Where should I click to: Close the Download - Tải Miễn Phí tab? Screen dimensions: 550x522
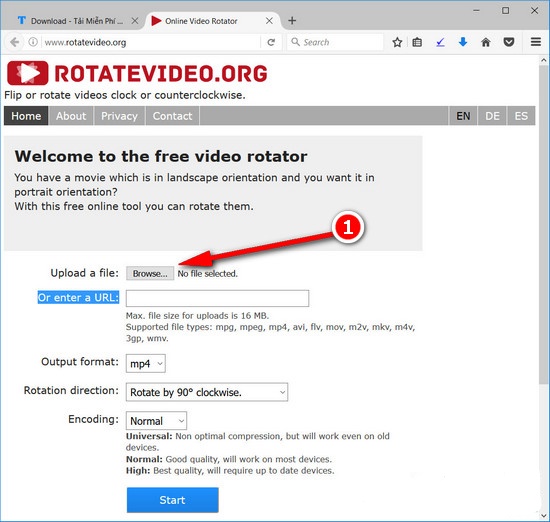pyautogui.click(x=135, y=21)
